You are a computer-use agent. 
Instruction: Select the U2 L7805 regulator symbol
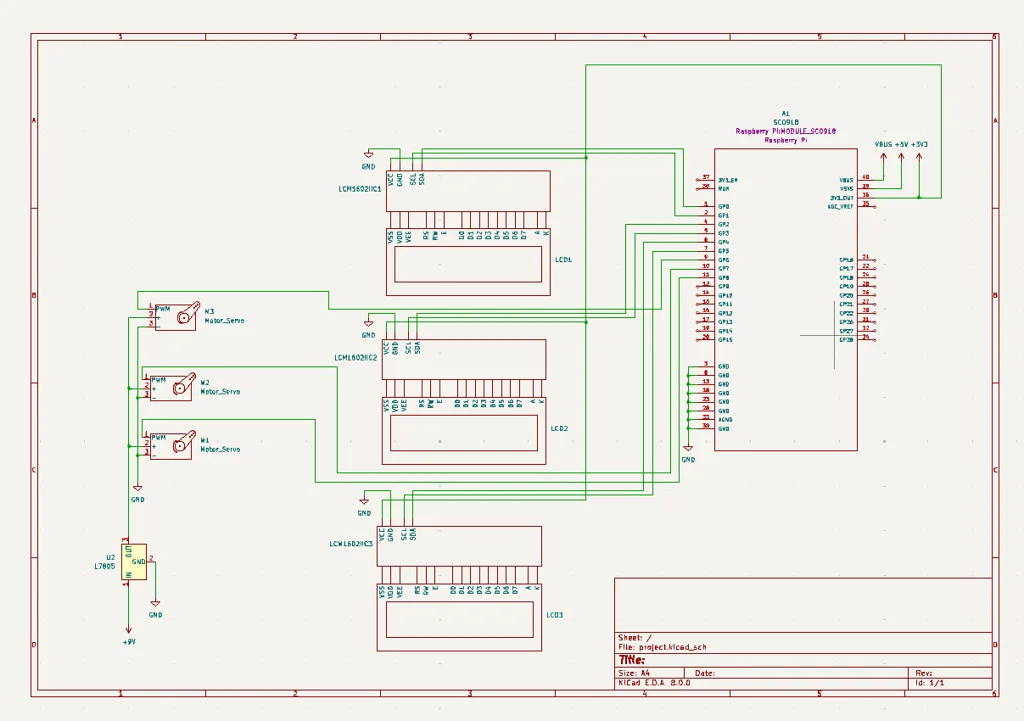[134, 562]
